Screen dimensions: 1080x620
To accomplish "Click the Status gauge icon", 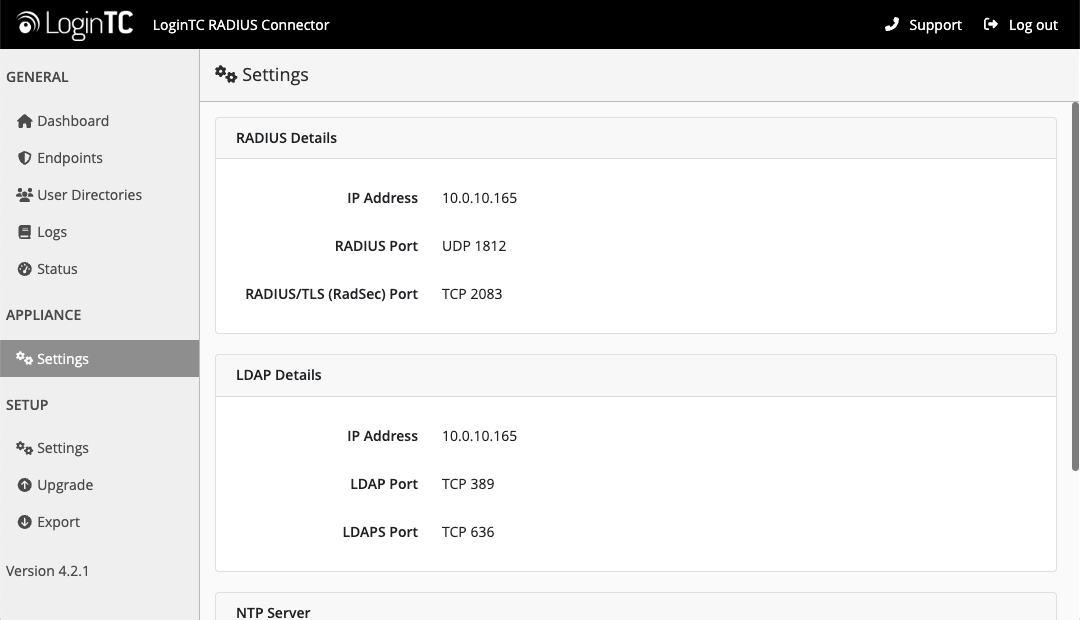I will 25,269.
